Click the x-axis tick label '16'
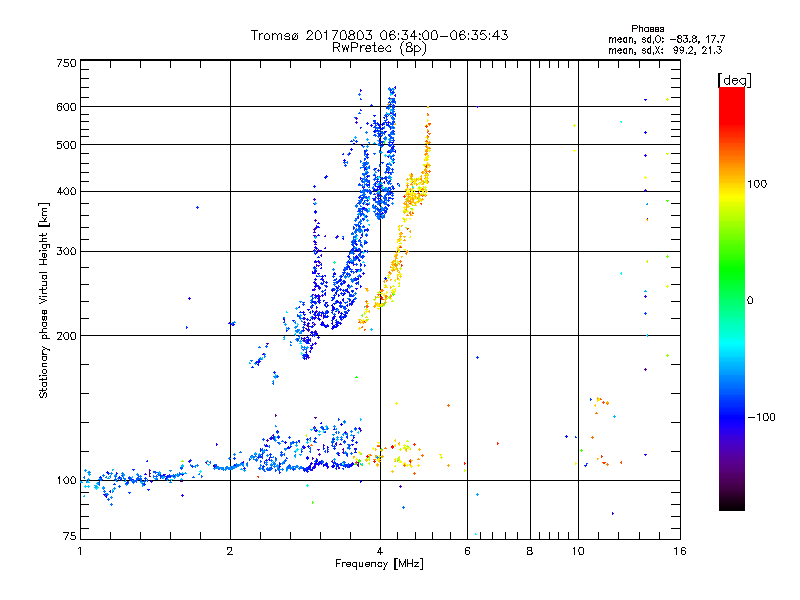The height and width of the screenshot is (600, 800). [680, 551]
